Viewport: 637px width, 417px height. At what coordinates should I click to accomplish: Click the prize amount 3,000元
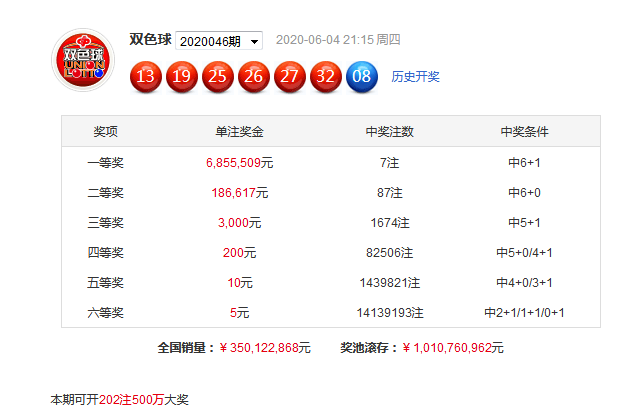click(x=239, y=223)
